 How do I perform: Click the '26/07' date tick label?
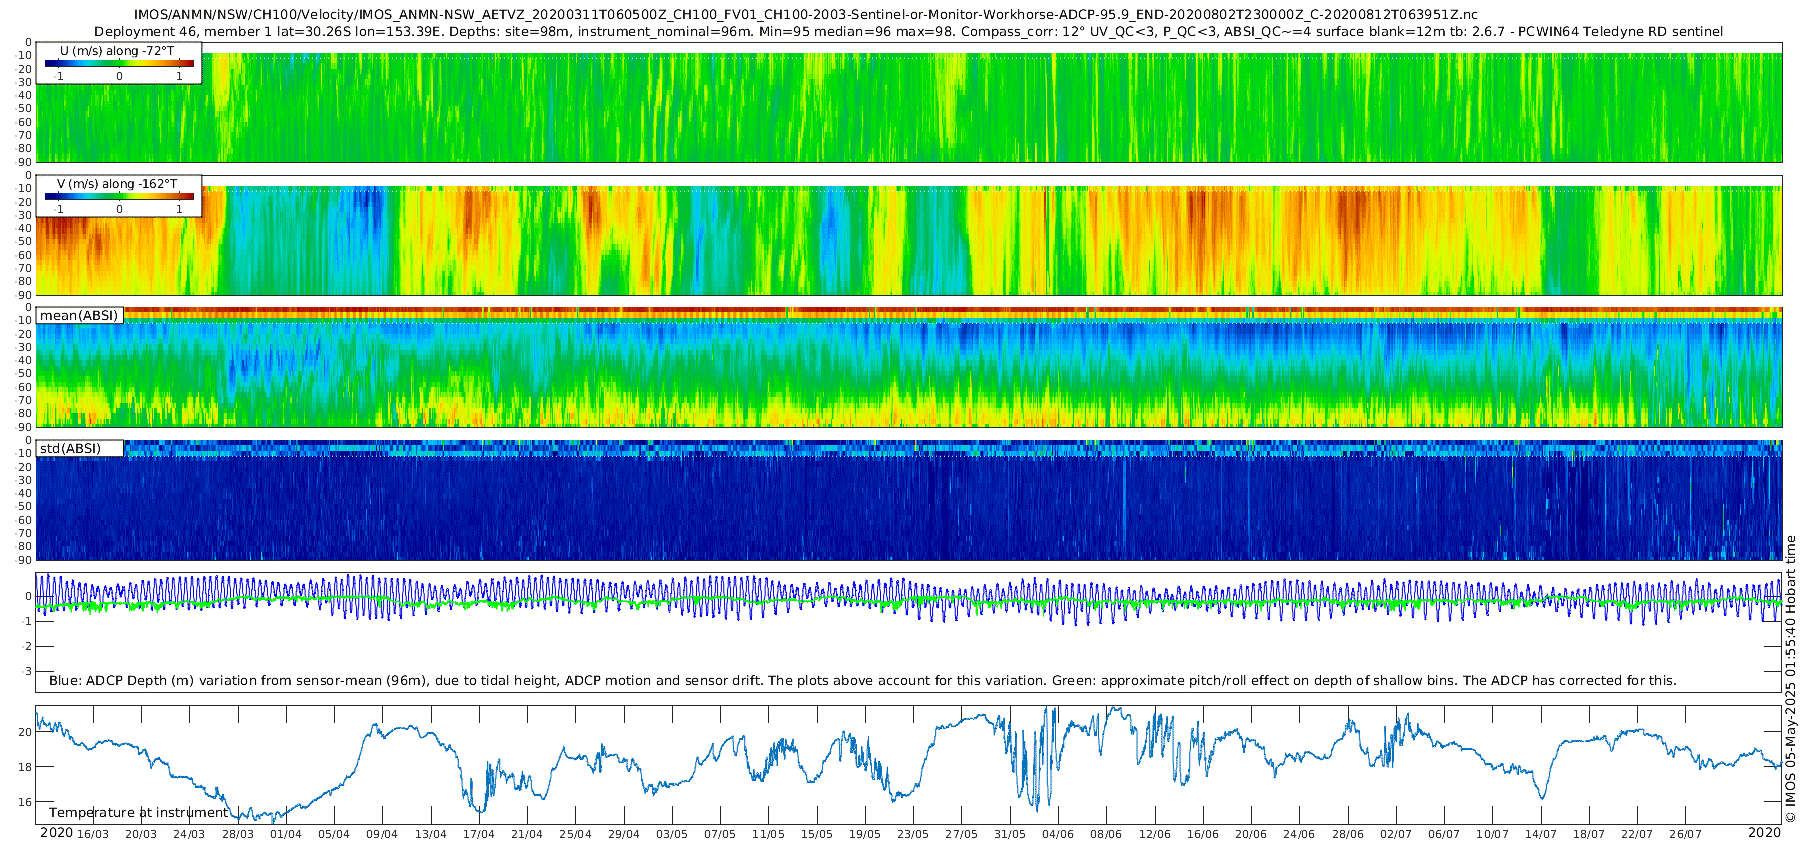1685,834
